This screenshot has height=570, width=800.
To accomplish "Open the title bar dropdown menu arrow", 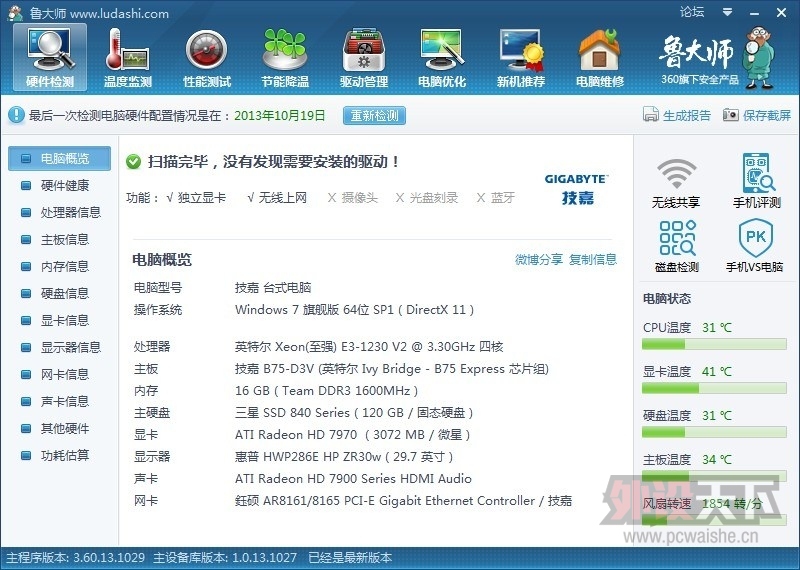I will (x=728, y=12).
